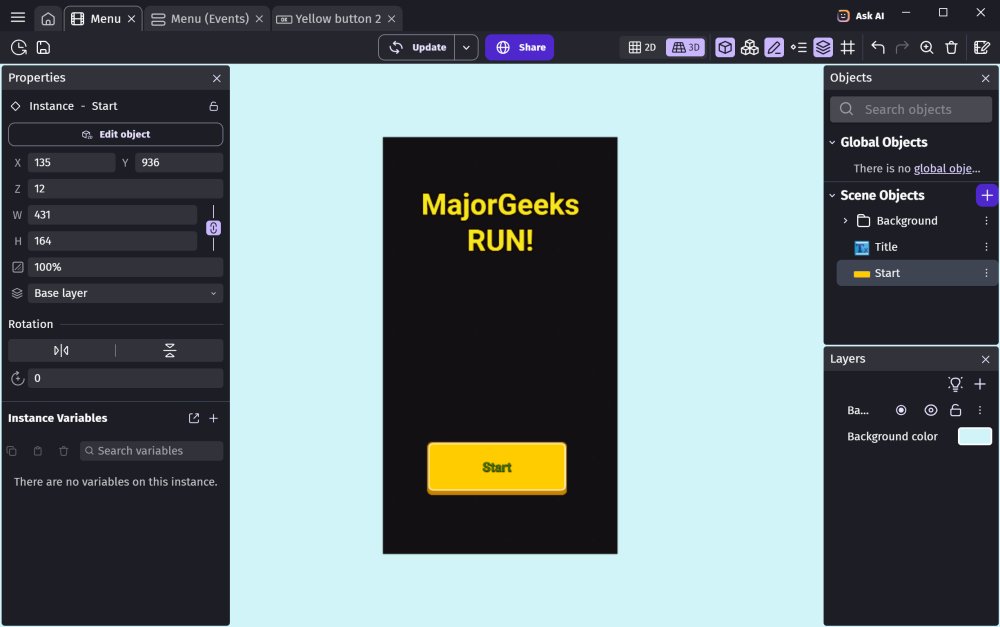
Task: Open the zoom magnifier options
Action: (x=927, y=47)
